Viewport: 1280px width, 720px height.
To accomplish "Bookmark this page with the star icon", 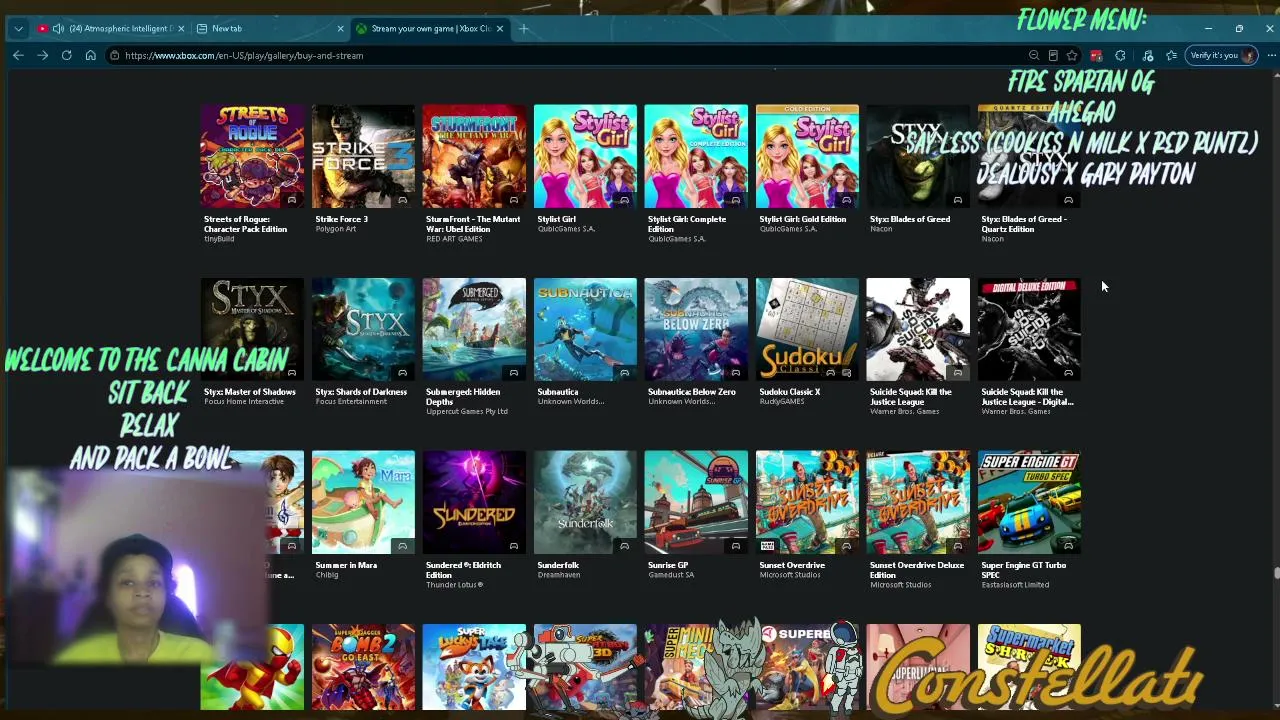I will [1072, 56].
